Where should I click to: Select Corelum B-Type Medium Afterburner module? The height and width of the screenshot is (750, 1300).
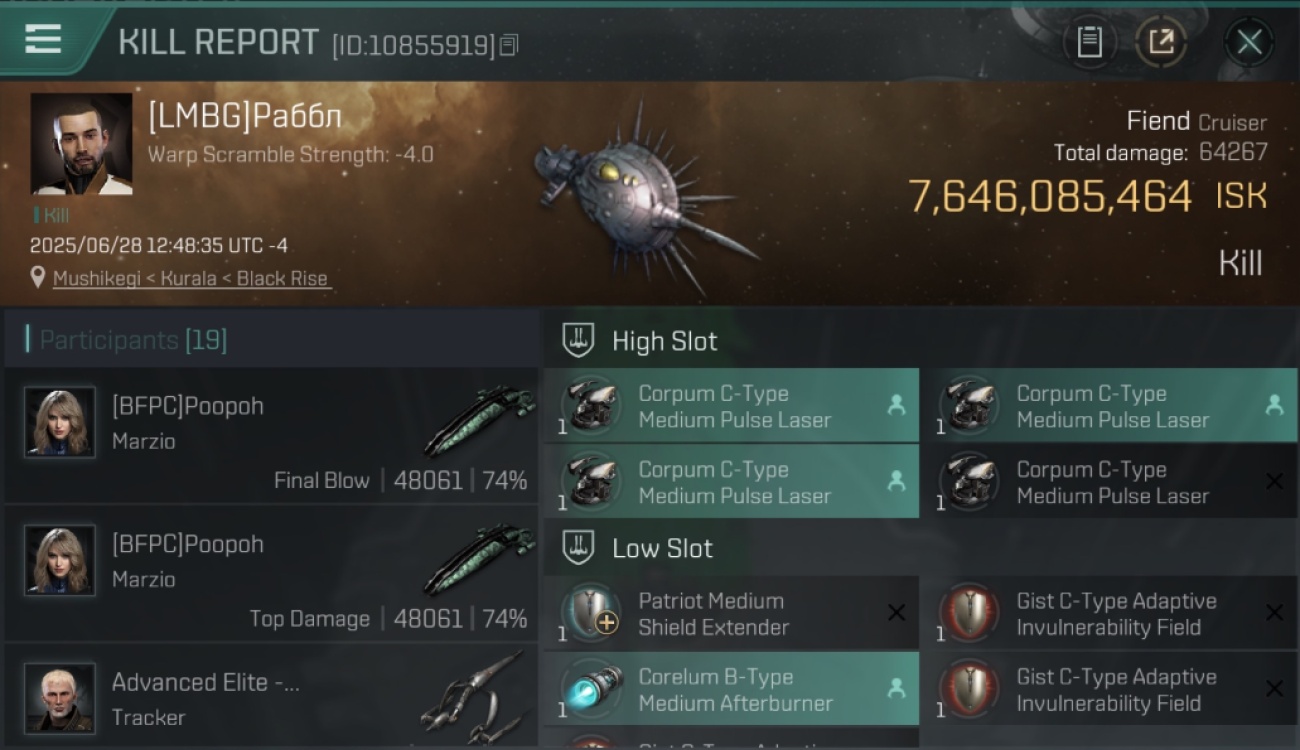click(731, 690)
